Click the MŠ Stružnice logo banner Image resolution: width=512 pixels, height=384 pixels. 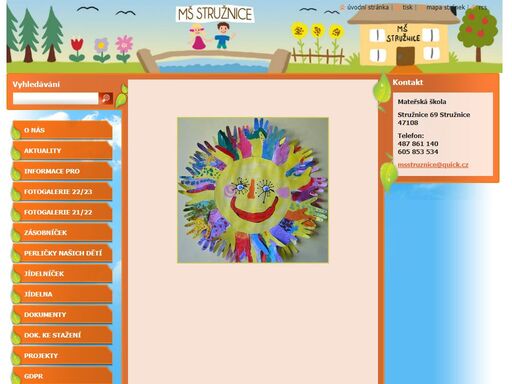[x=215, y=14]
